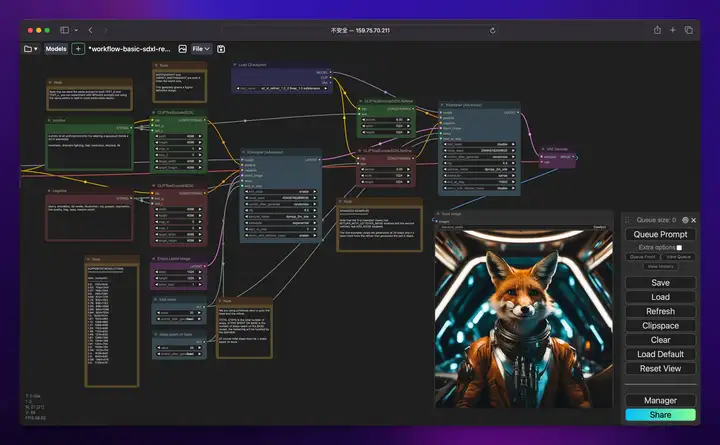This screenshot has width=720, height=445.
Task: Click the Queue Prompt button
Action: [x=660, y=234]
